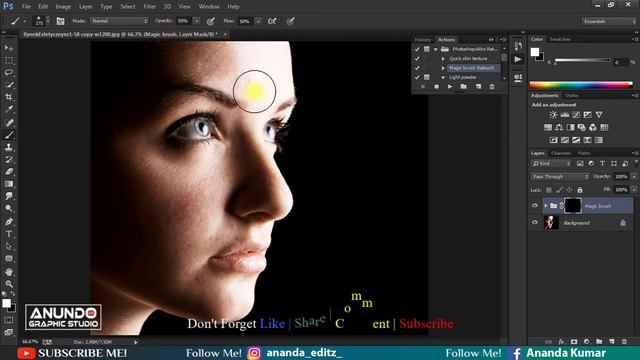
Task: Open the Image menu
Action: [x=63, y=7]
